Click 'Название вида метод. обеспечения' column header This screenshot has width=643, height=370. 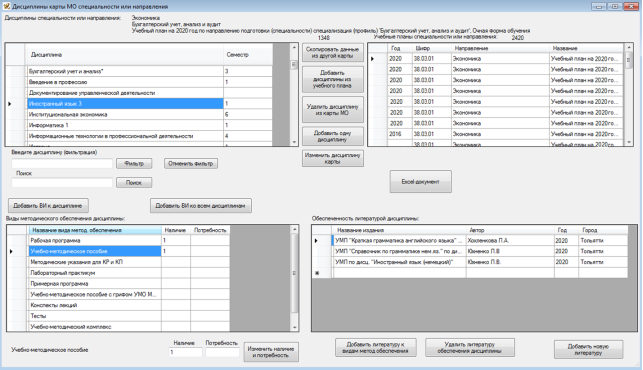[95, 230]
